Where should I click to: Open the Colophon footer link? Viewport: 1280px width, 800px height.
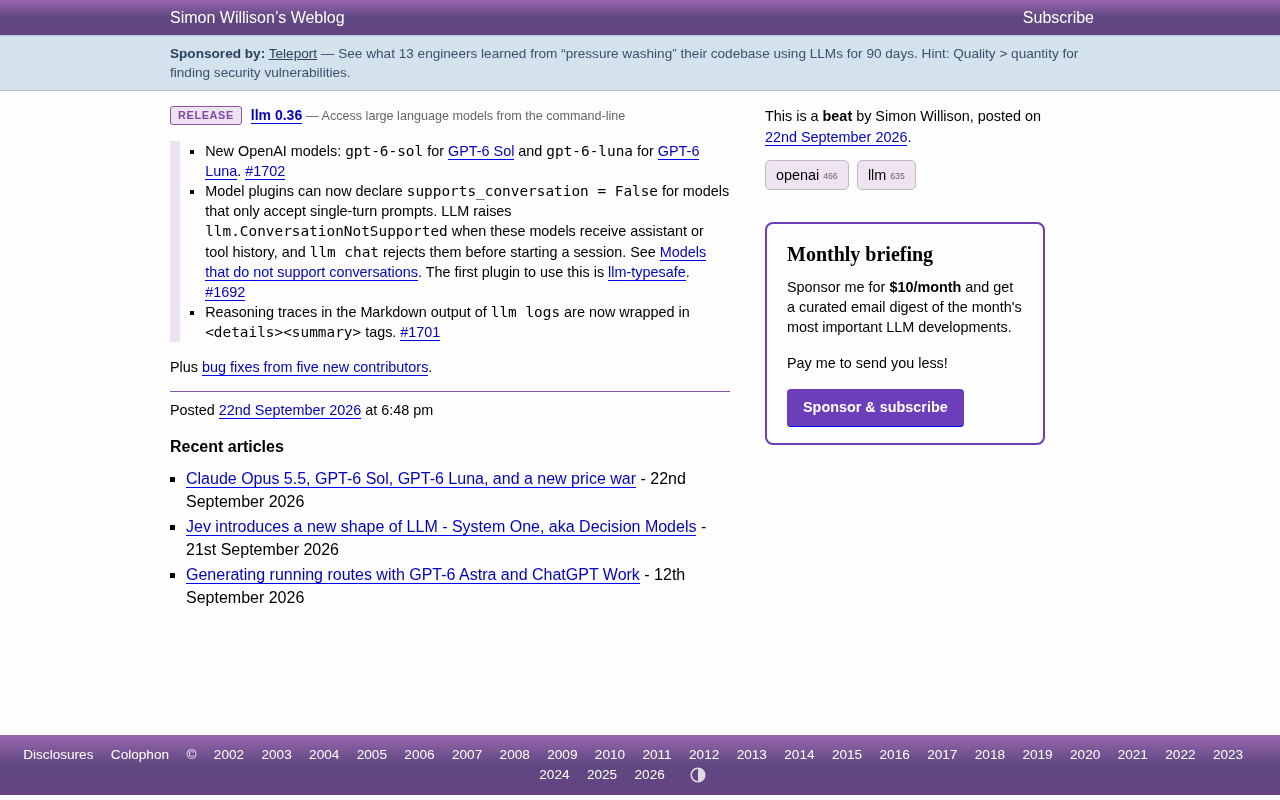point(140,755)
